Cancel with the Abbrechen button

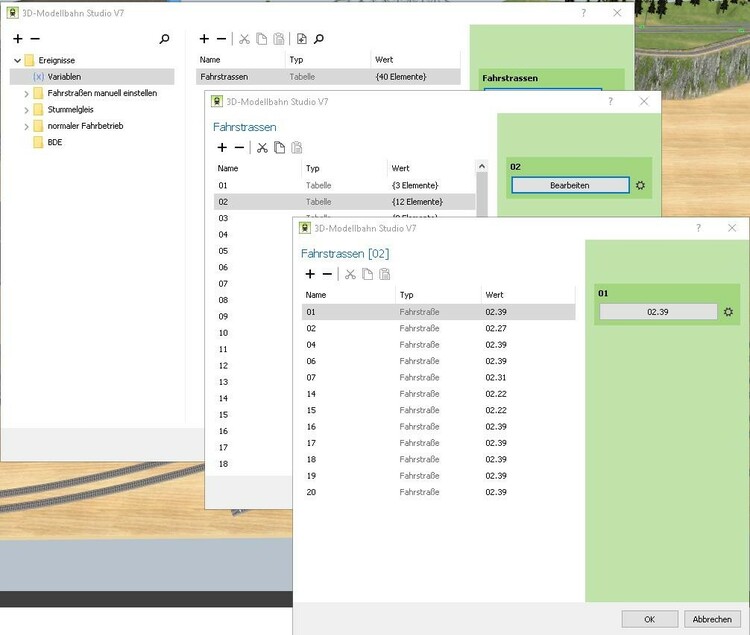(x=712, y=619)
